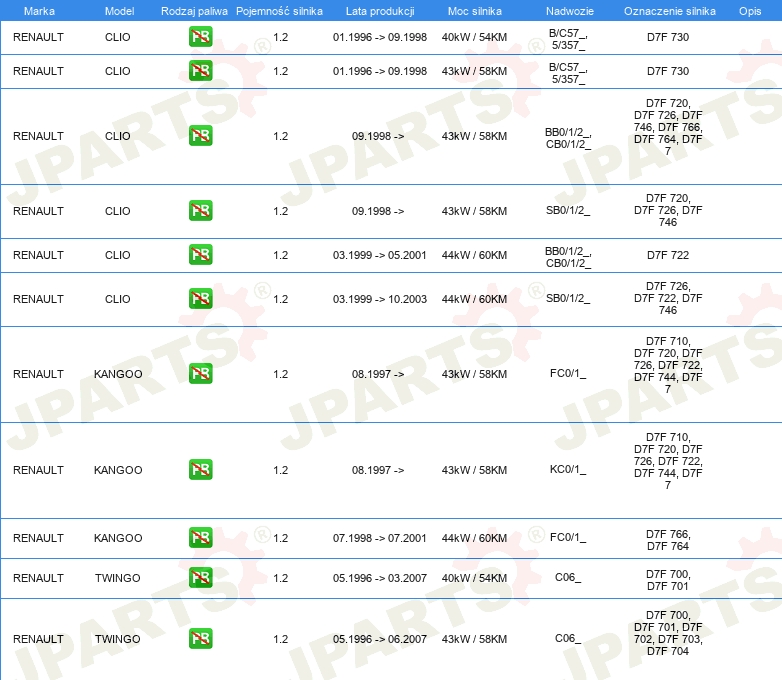The height and width of the screenshot is (680, 782).
Task: Click fuel icon in TWINGO 43kW row
Action: [x=200, y=639]
